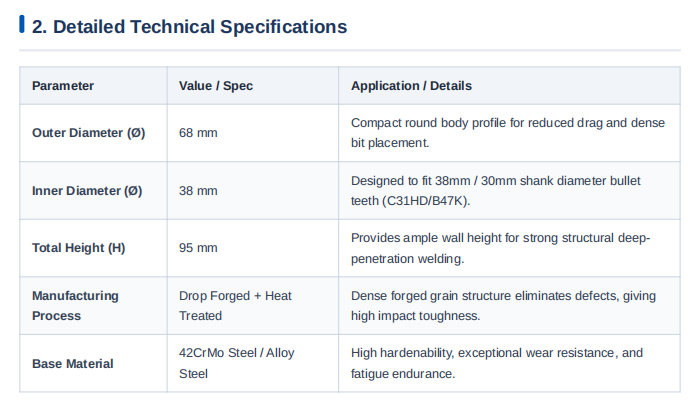The image size is (700, 409).
Task: Select the 'Parameter' column header
Action: click(62, 86)
